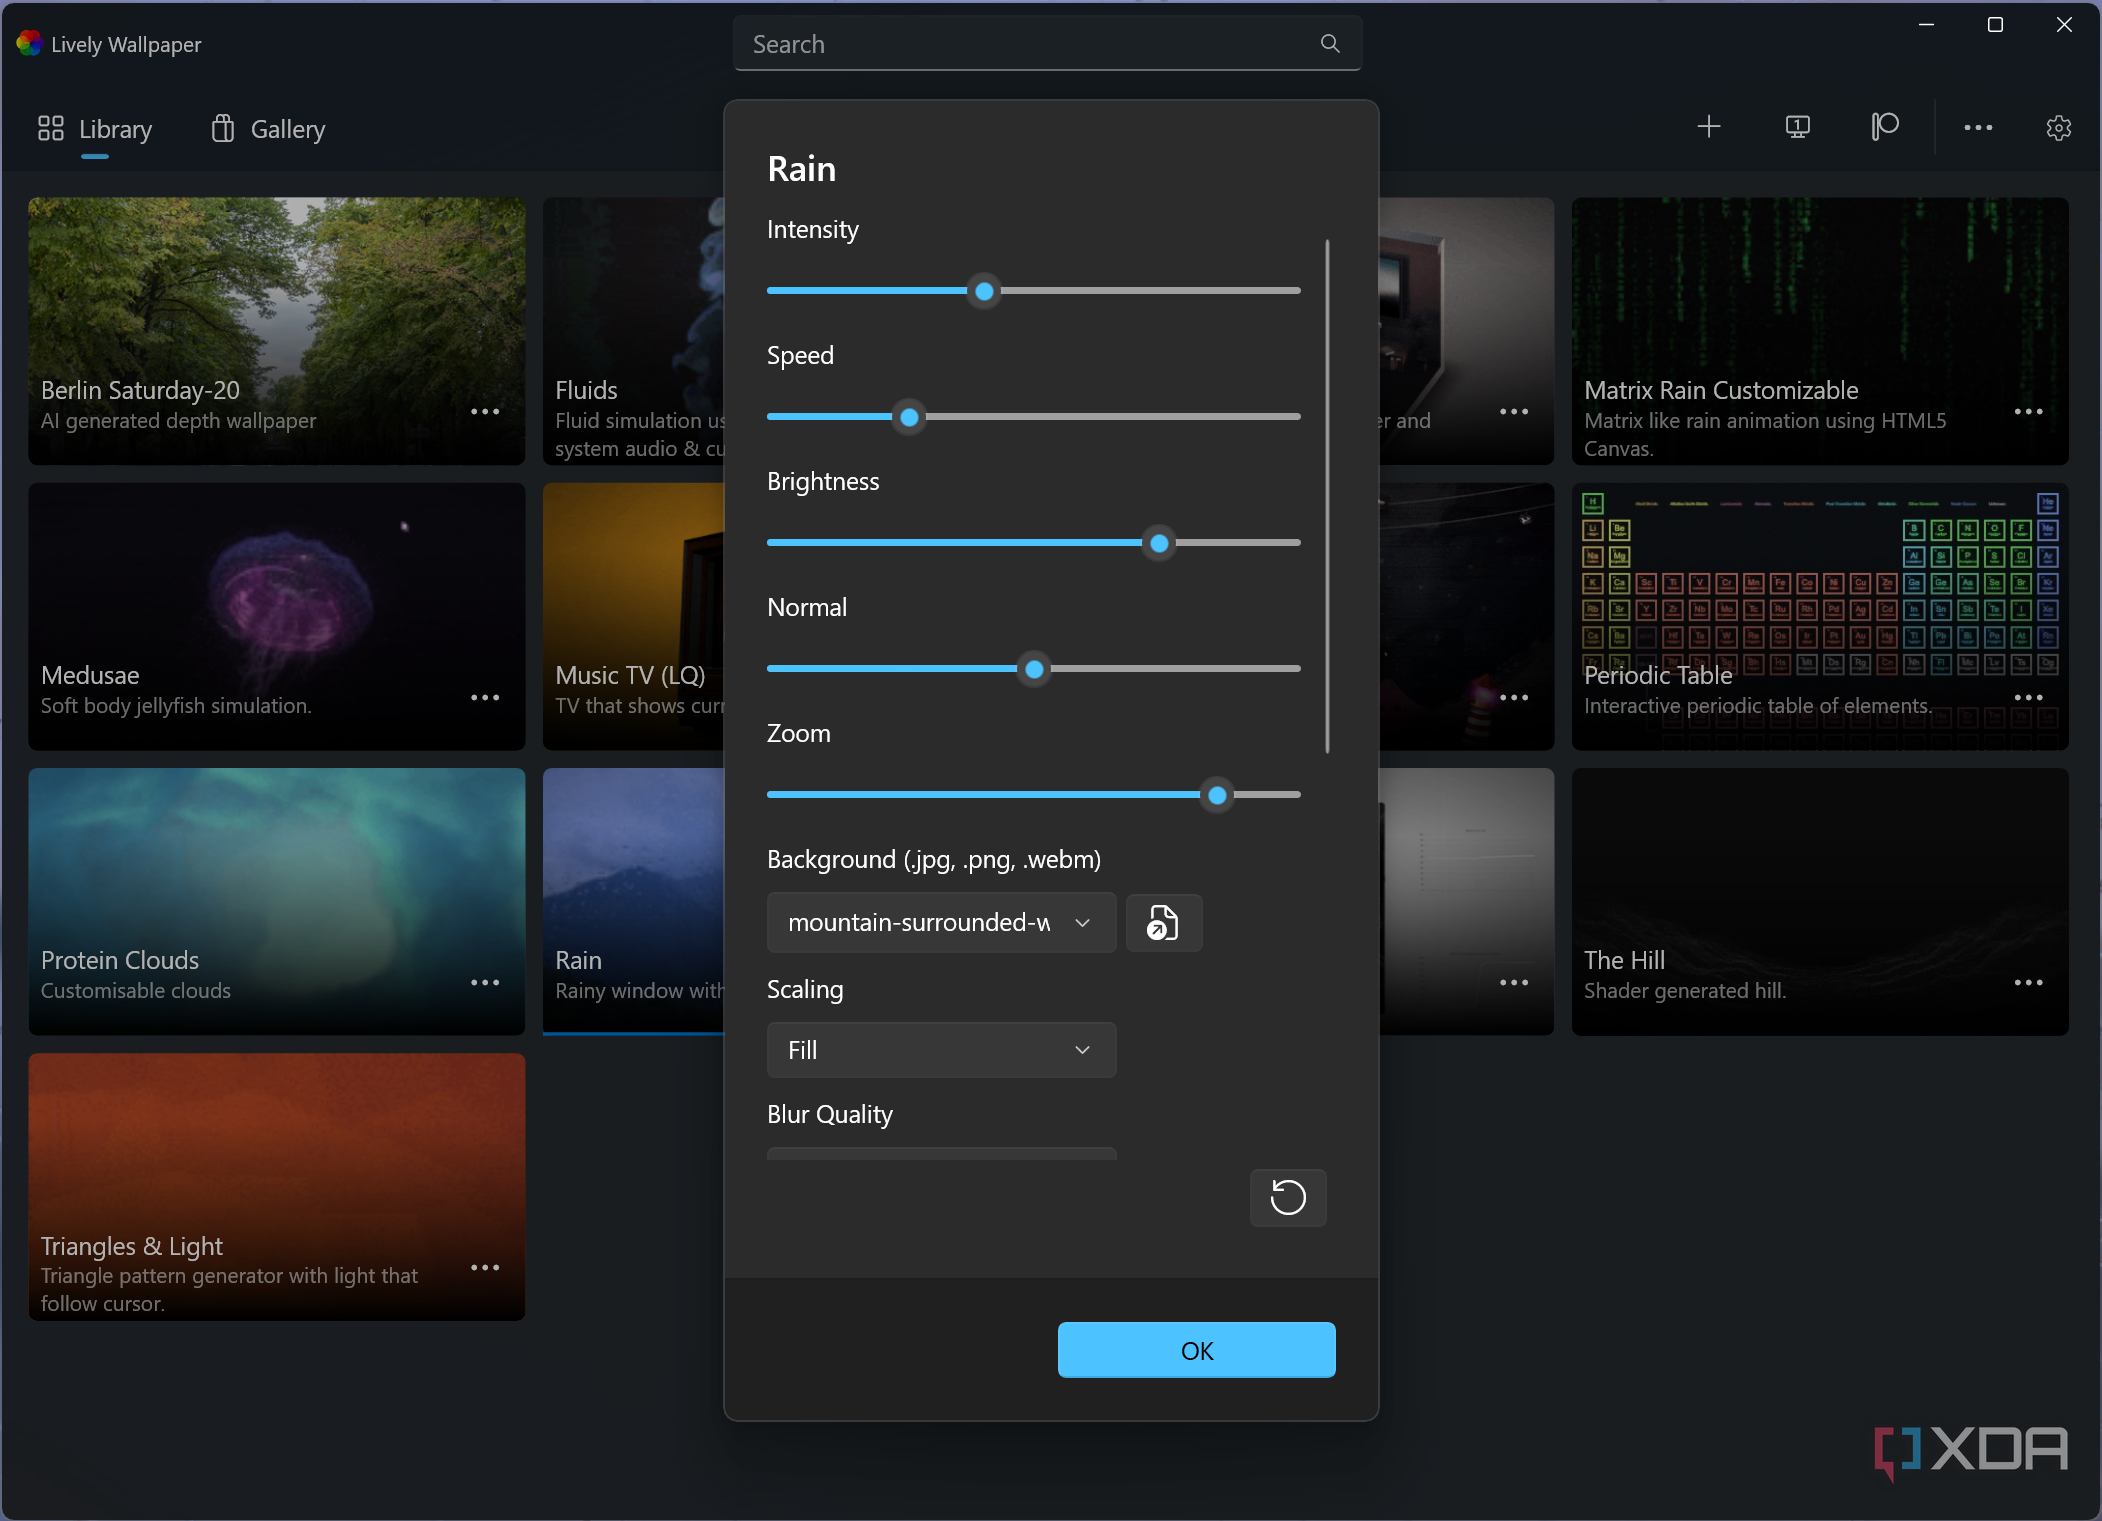The width and height of the screenshot is (2102, 1521).
Task: Switch to the Gallery tab
Action: (268, 129)
